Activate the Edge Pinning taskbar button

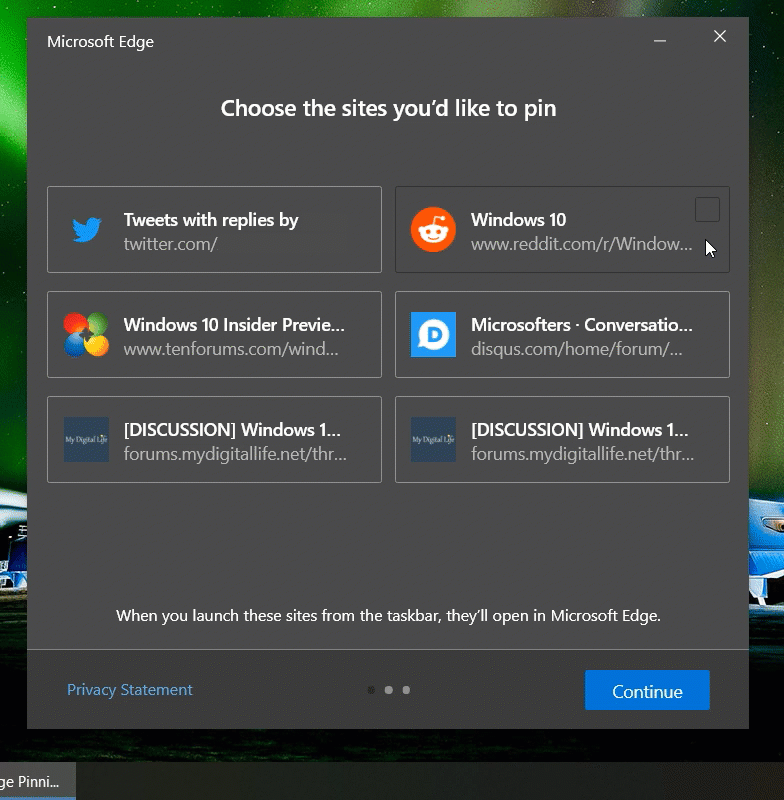(x=35, y=781)
